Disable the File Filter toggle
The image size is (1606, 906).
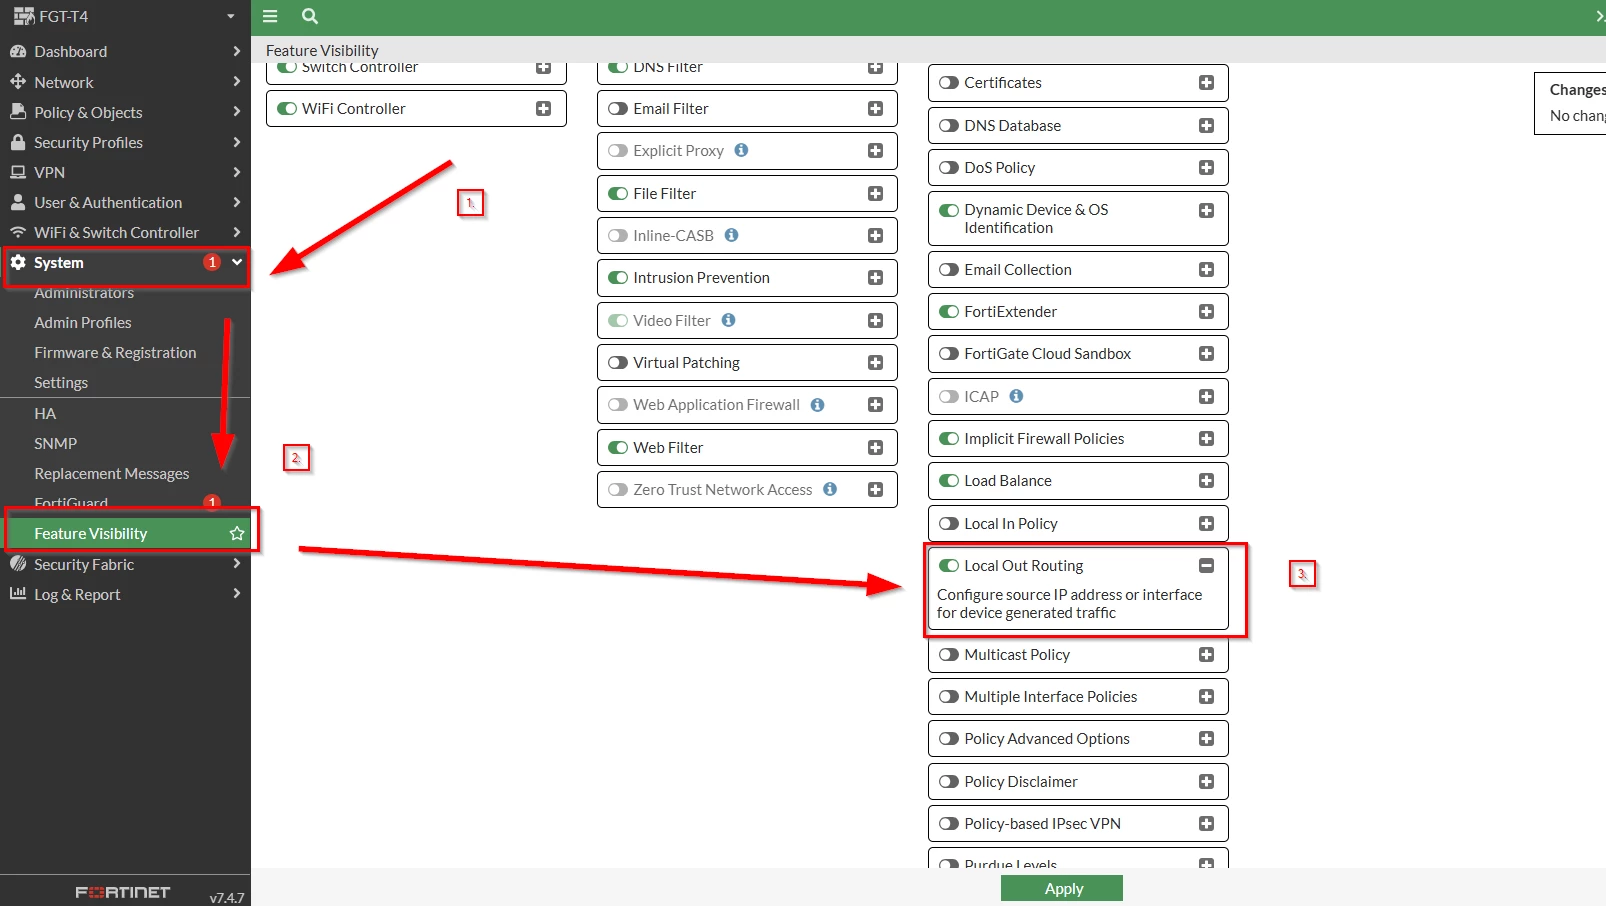[618, 194]
